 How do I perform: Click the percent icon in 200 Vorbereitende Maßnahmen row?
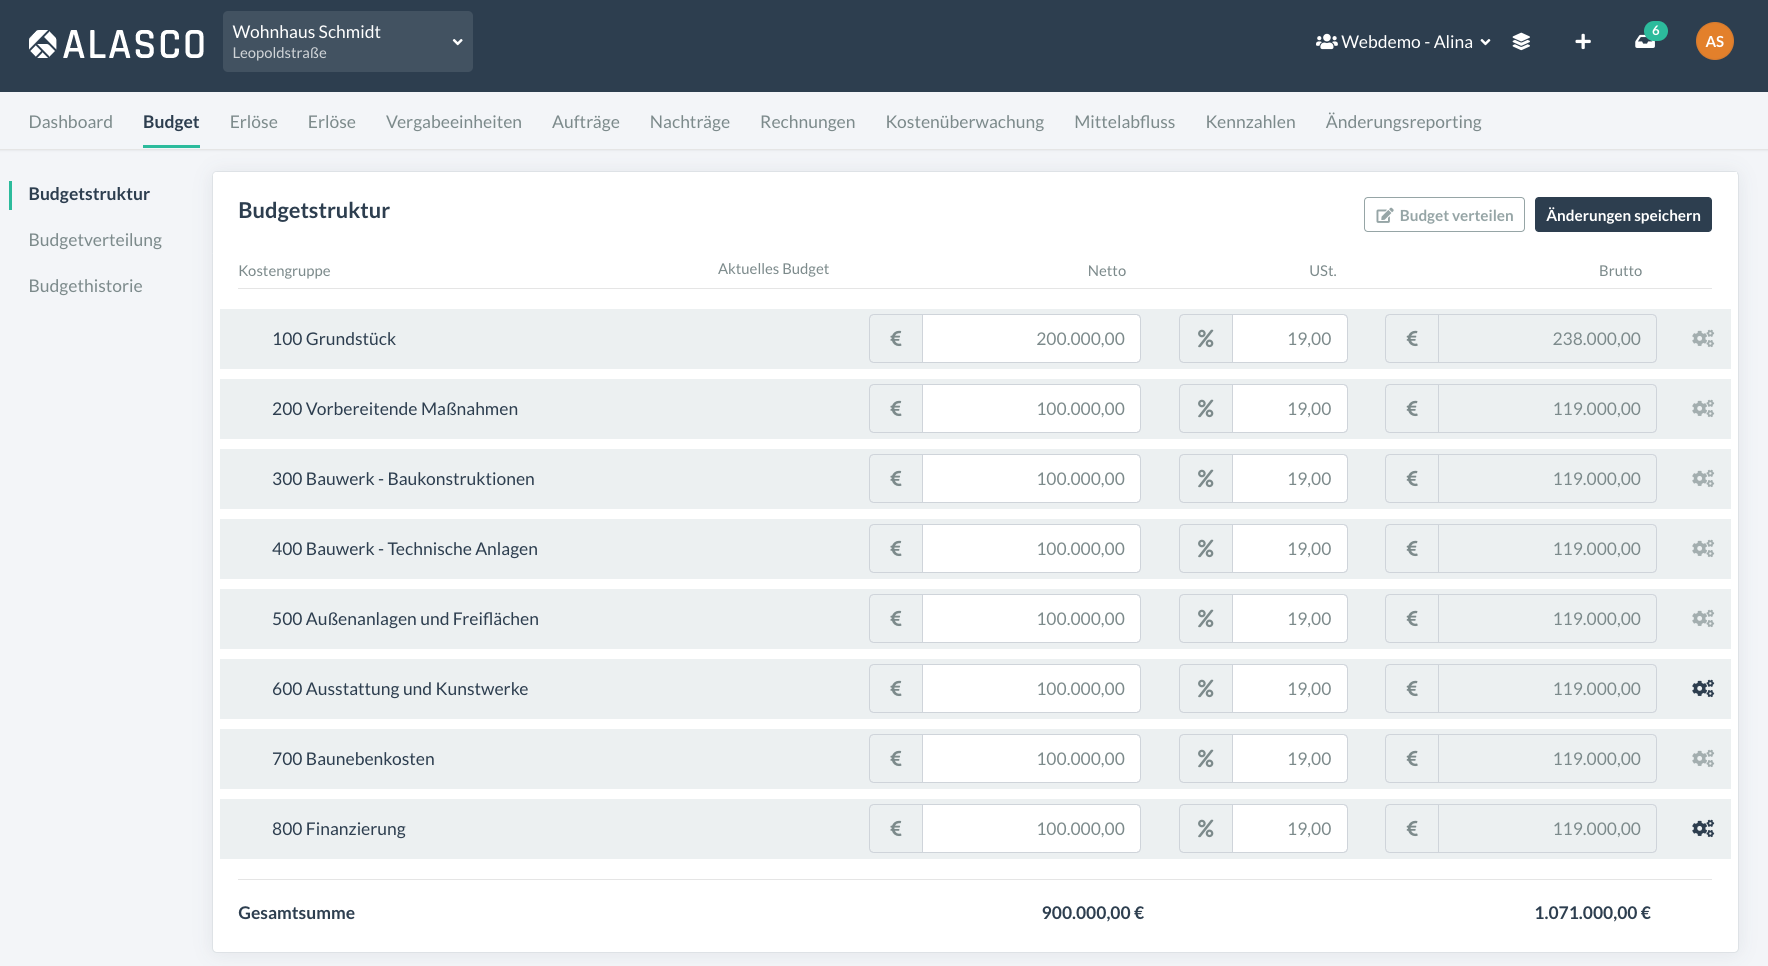tap(1206, 409)
